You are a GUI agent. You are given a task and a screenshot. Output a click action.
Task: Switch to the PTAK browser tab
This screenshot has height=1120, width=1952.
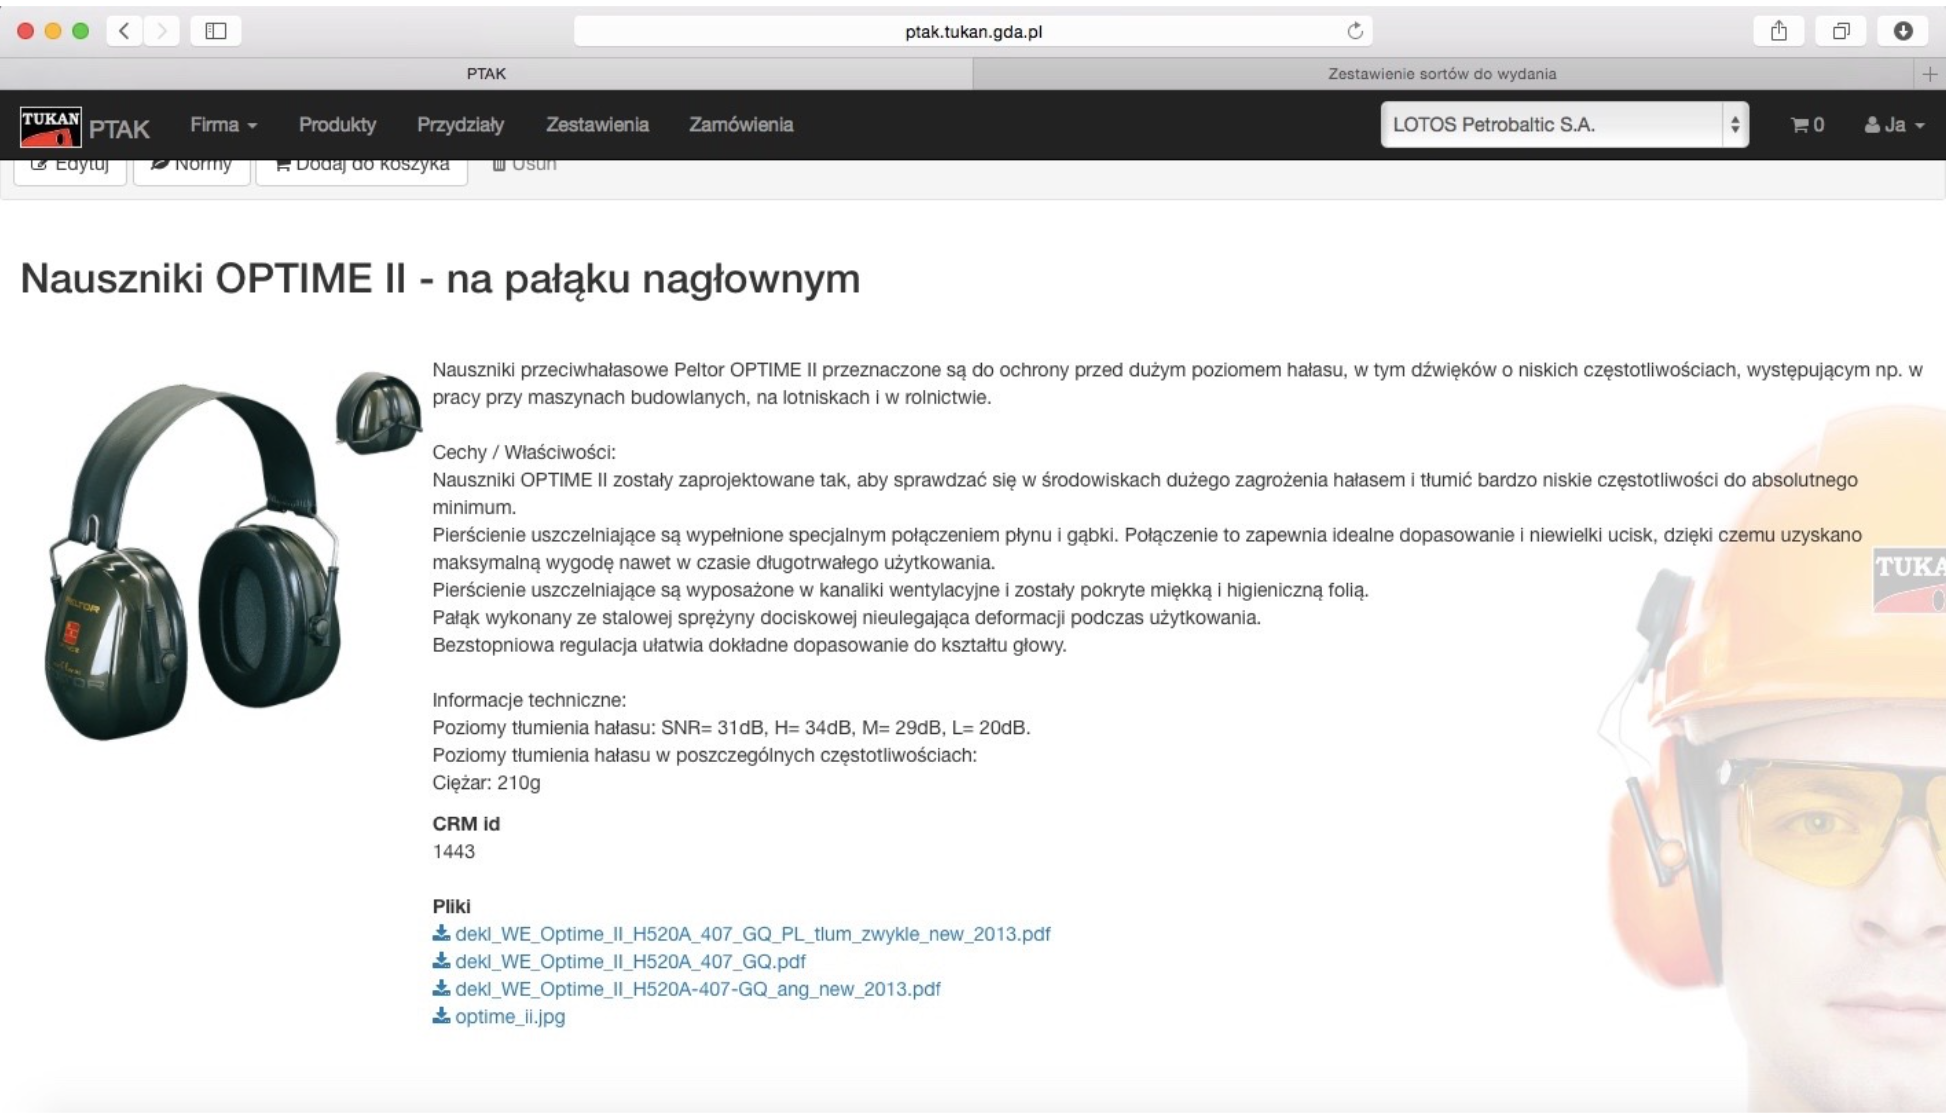pos(486,74)
